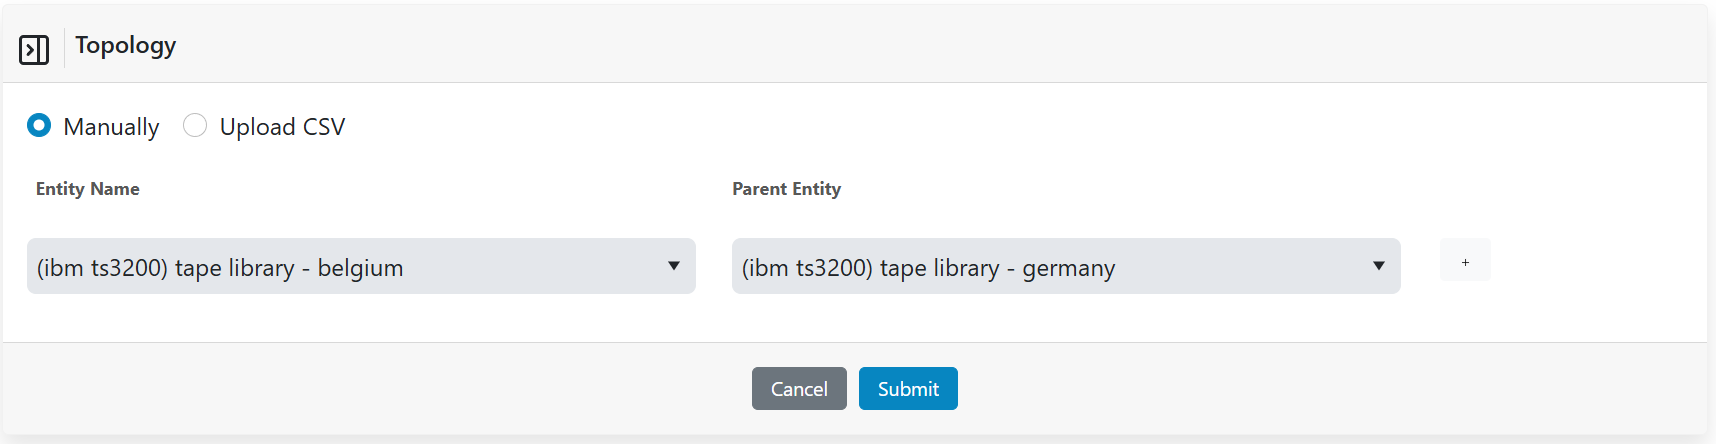Select the Manually radio button
This screenshot has height=444, width=1716.
click(x=39, y=126)
